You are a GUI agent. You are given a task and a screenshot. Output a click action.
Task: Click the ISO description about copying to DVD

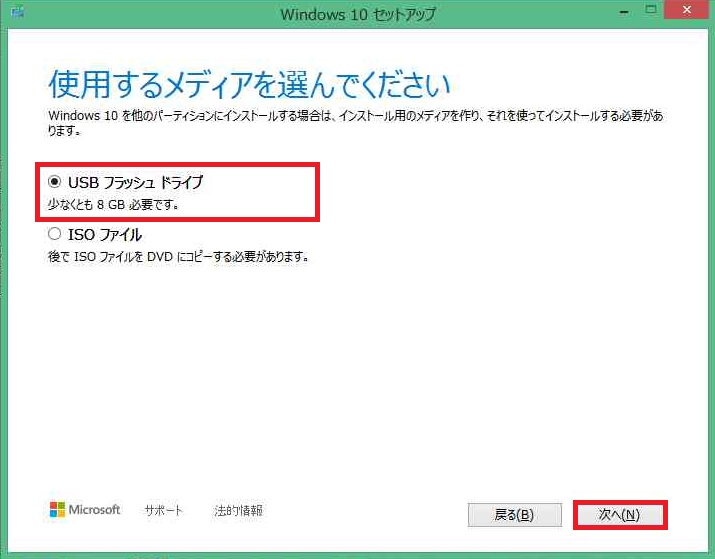pos(178,257)
